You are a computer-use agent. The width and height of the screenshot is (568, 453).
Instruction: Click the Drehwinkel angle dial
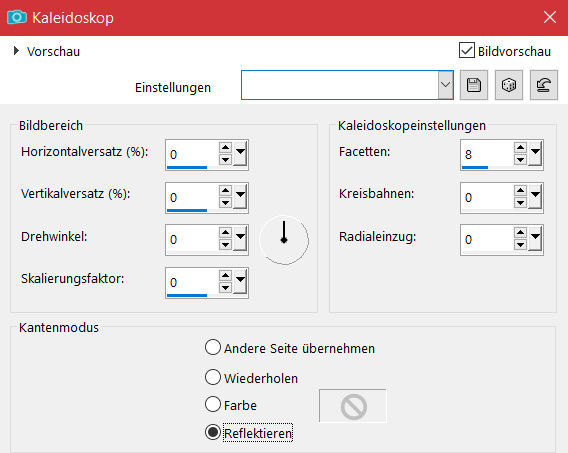[284, 240]
